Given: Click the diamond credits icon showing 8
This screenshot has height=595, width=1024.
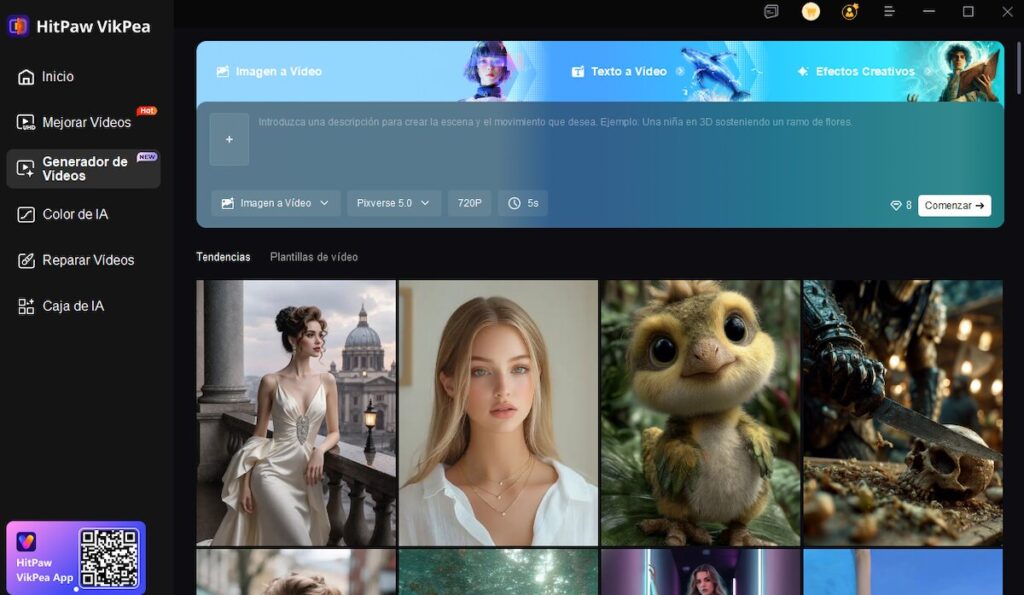Looking at the screenshot, I should coord(896,205).
